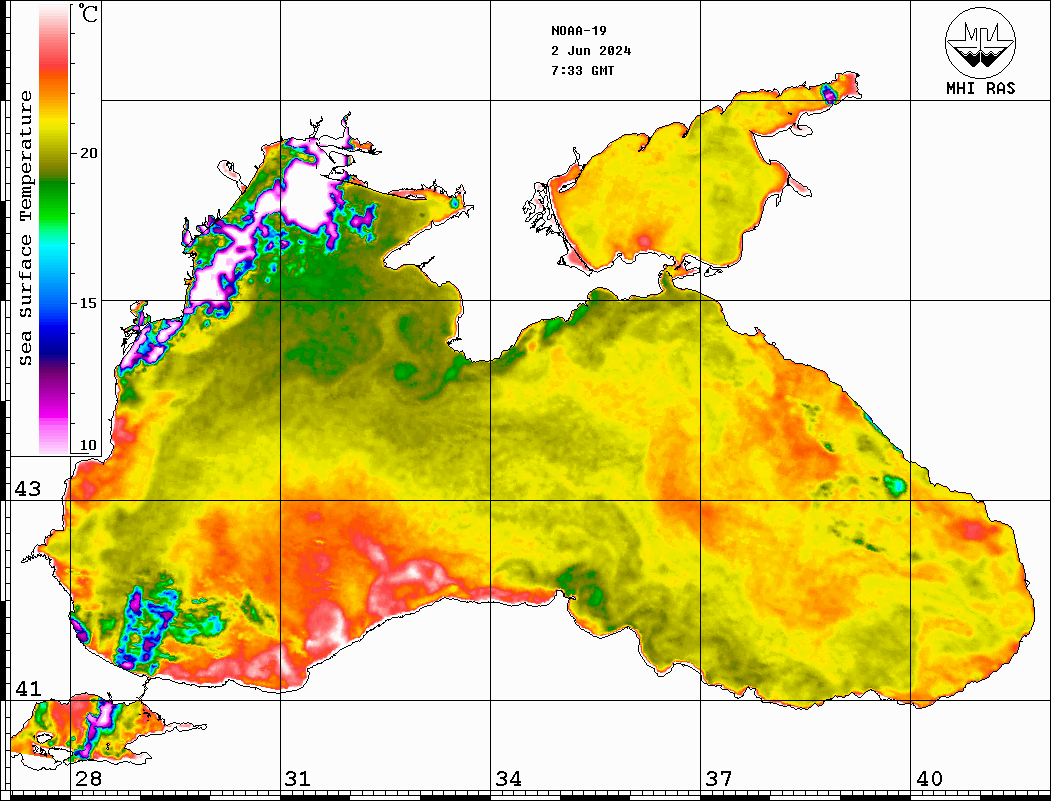This screenshot has width=1051, height=801.
Task: Click the '°C' unit label
Action: point(87,13)
